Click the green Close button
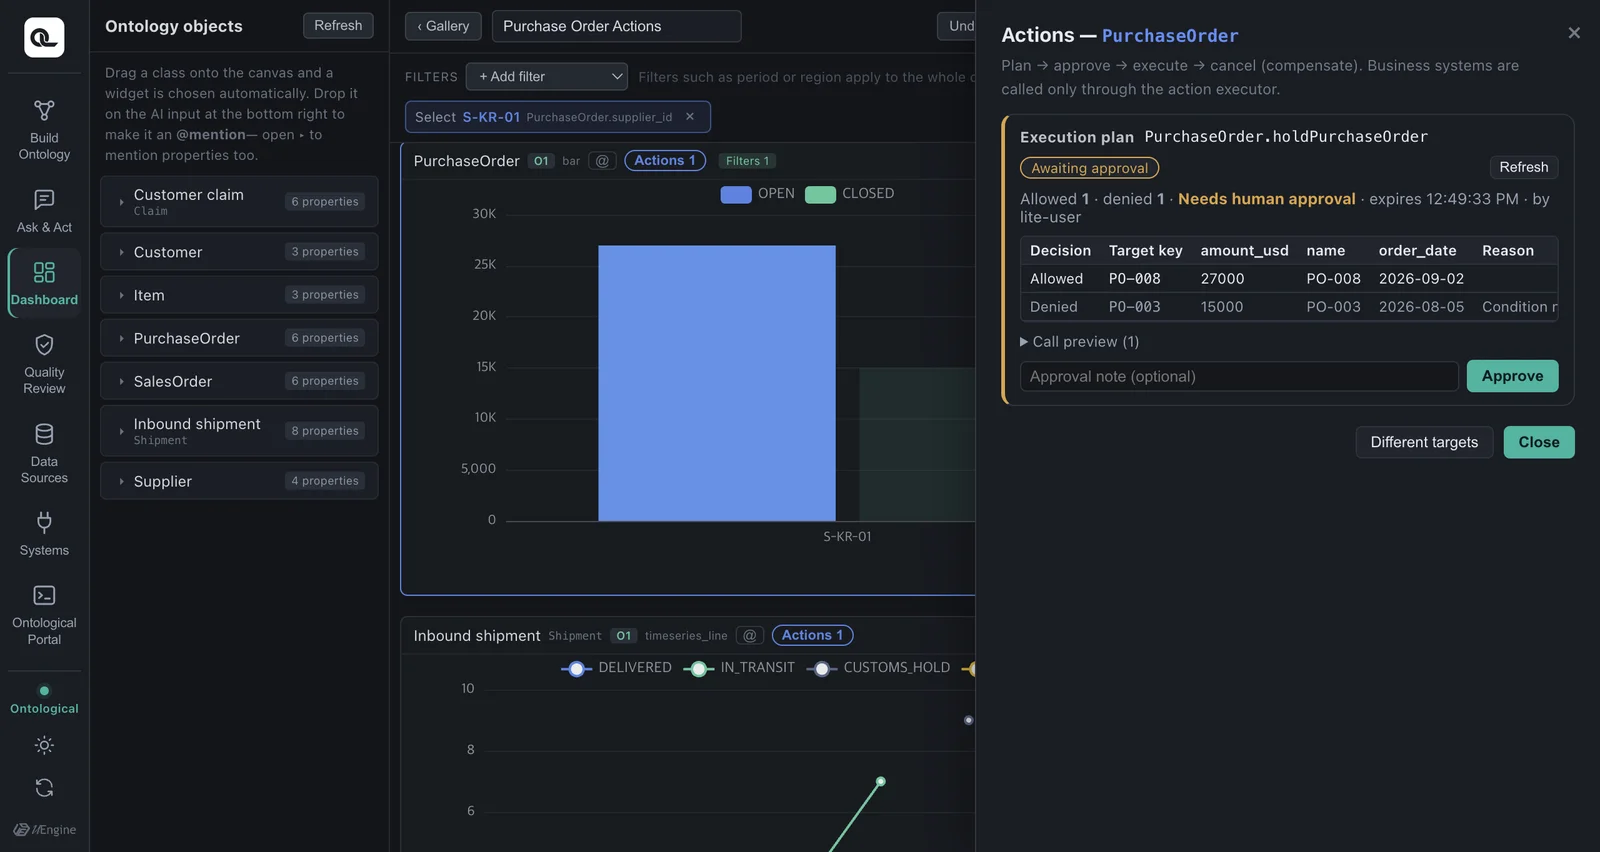1600x852 pixels. pyautogui.click(x=1539, y=442)
